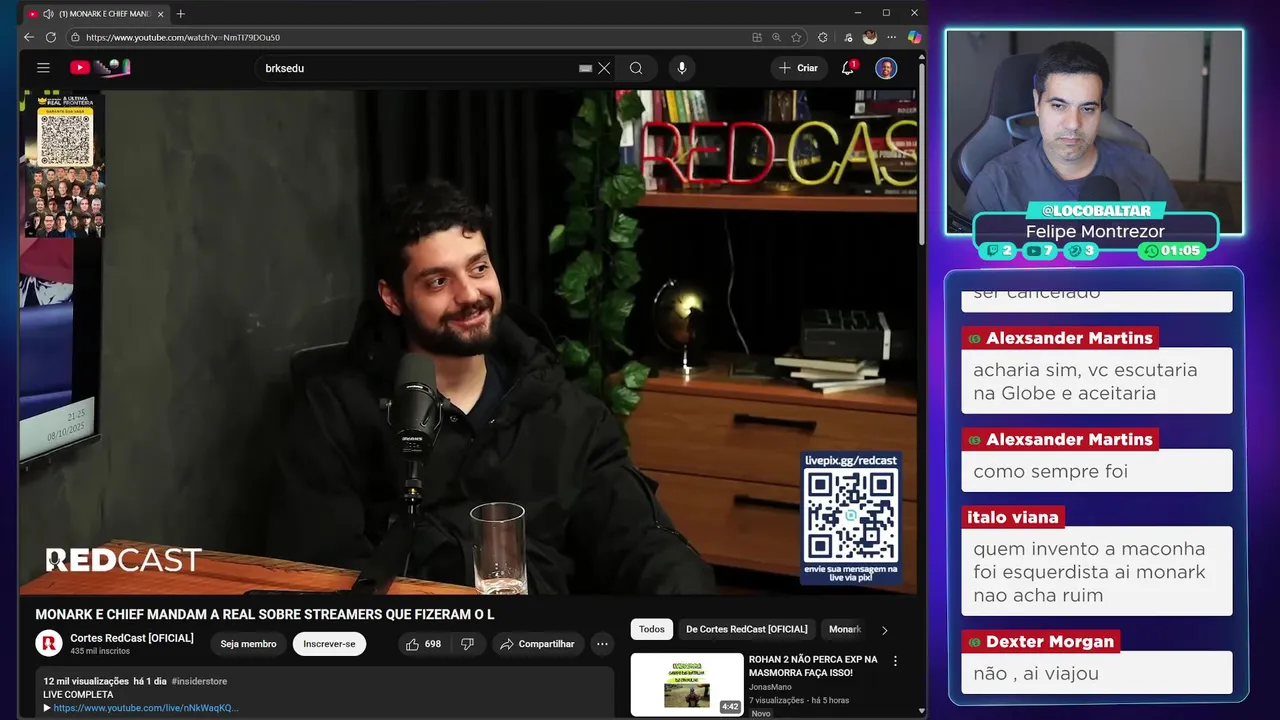Select the De Cortes RedCast [OFICIAL] chip

pos(747,629)
